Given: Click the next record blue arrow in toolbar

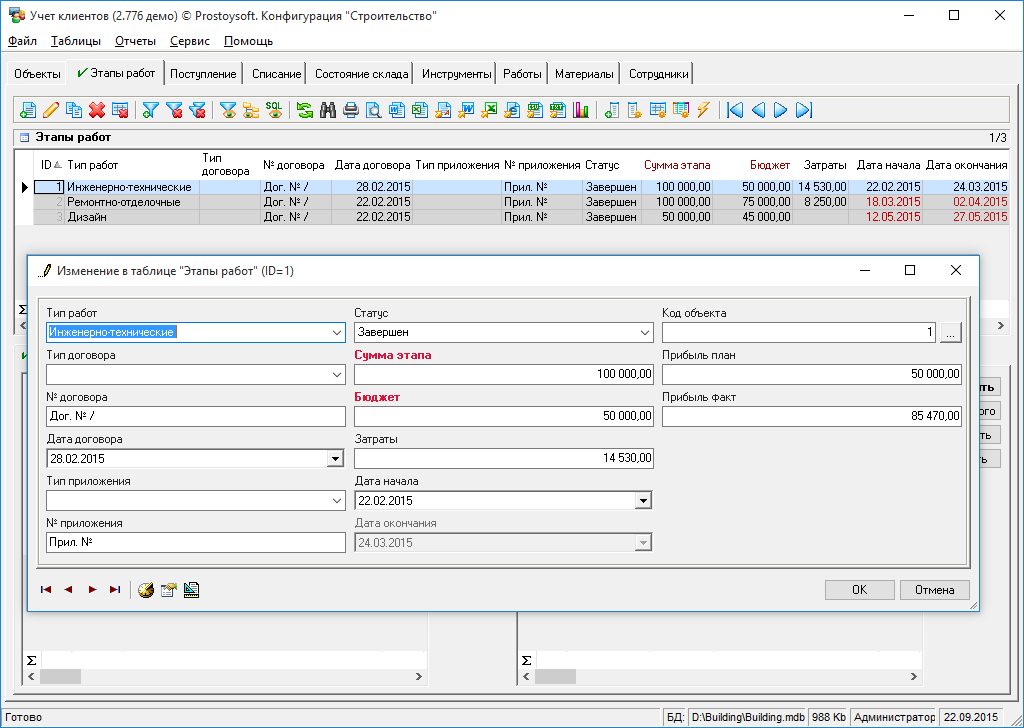Looking at the screenshot, I should (x=780, y=110).
